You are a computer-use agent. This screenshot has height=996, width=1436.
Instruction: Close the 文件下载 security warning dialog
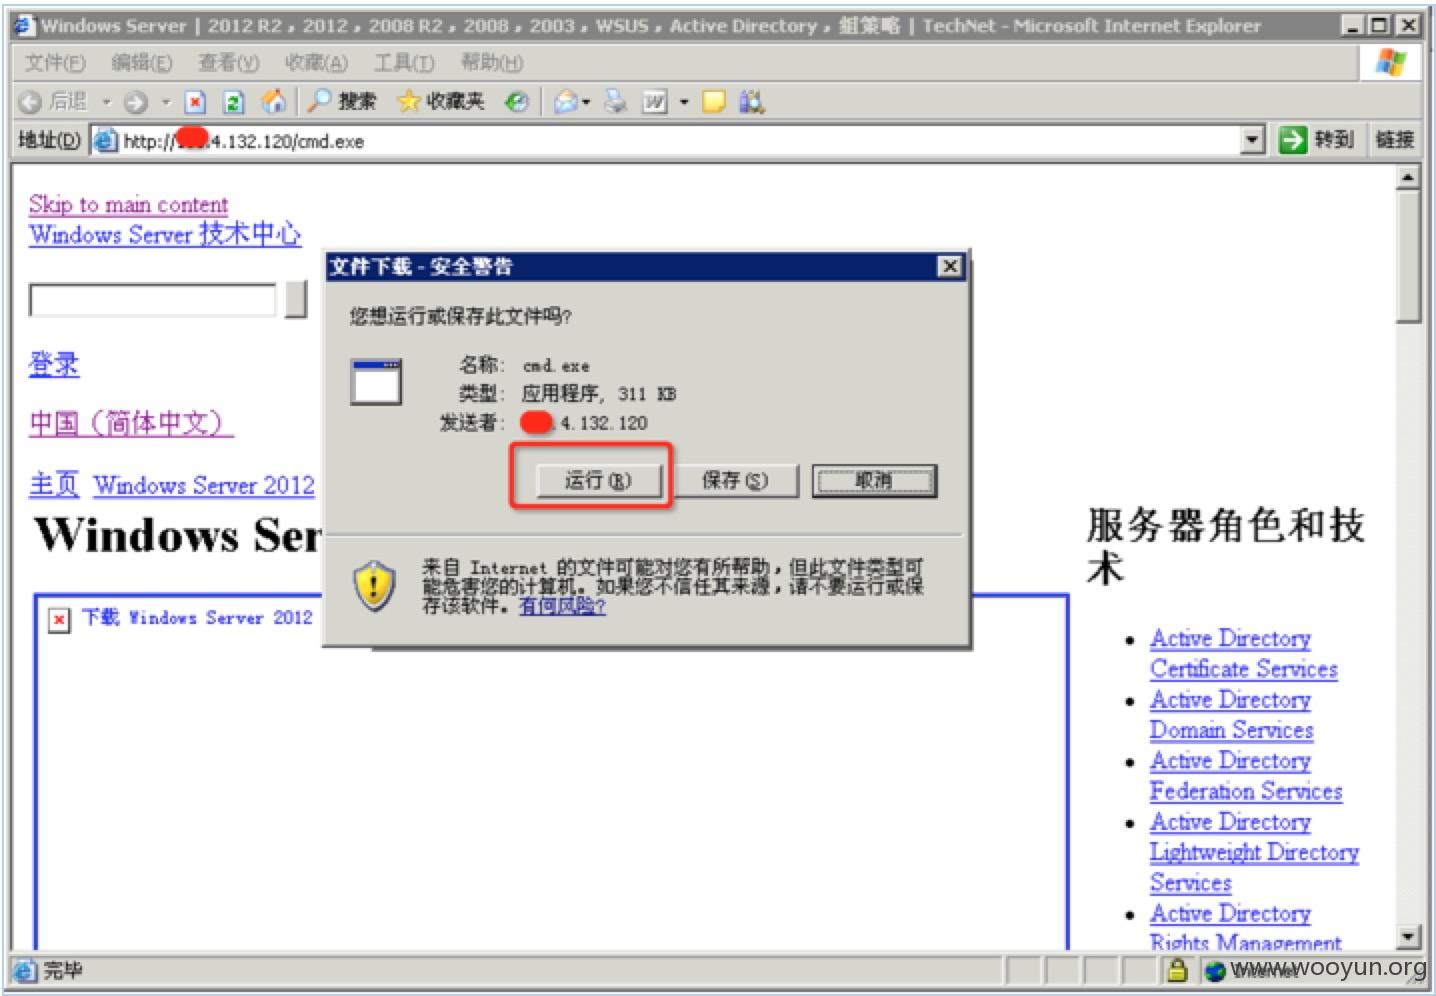click(950, 266)
